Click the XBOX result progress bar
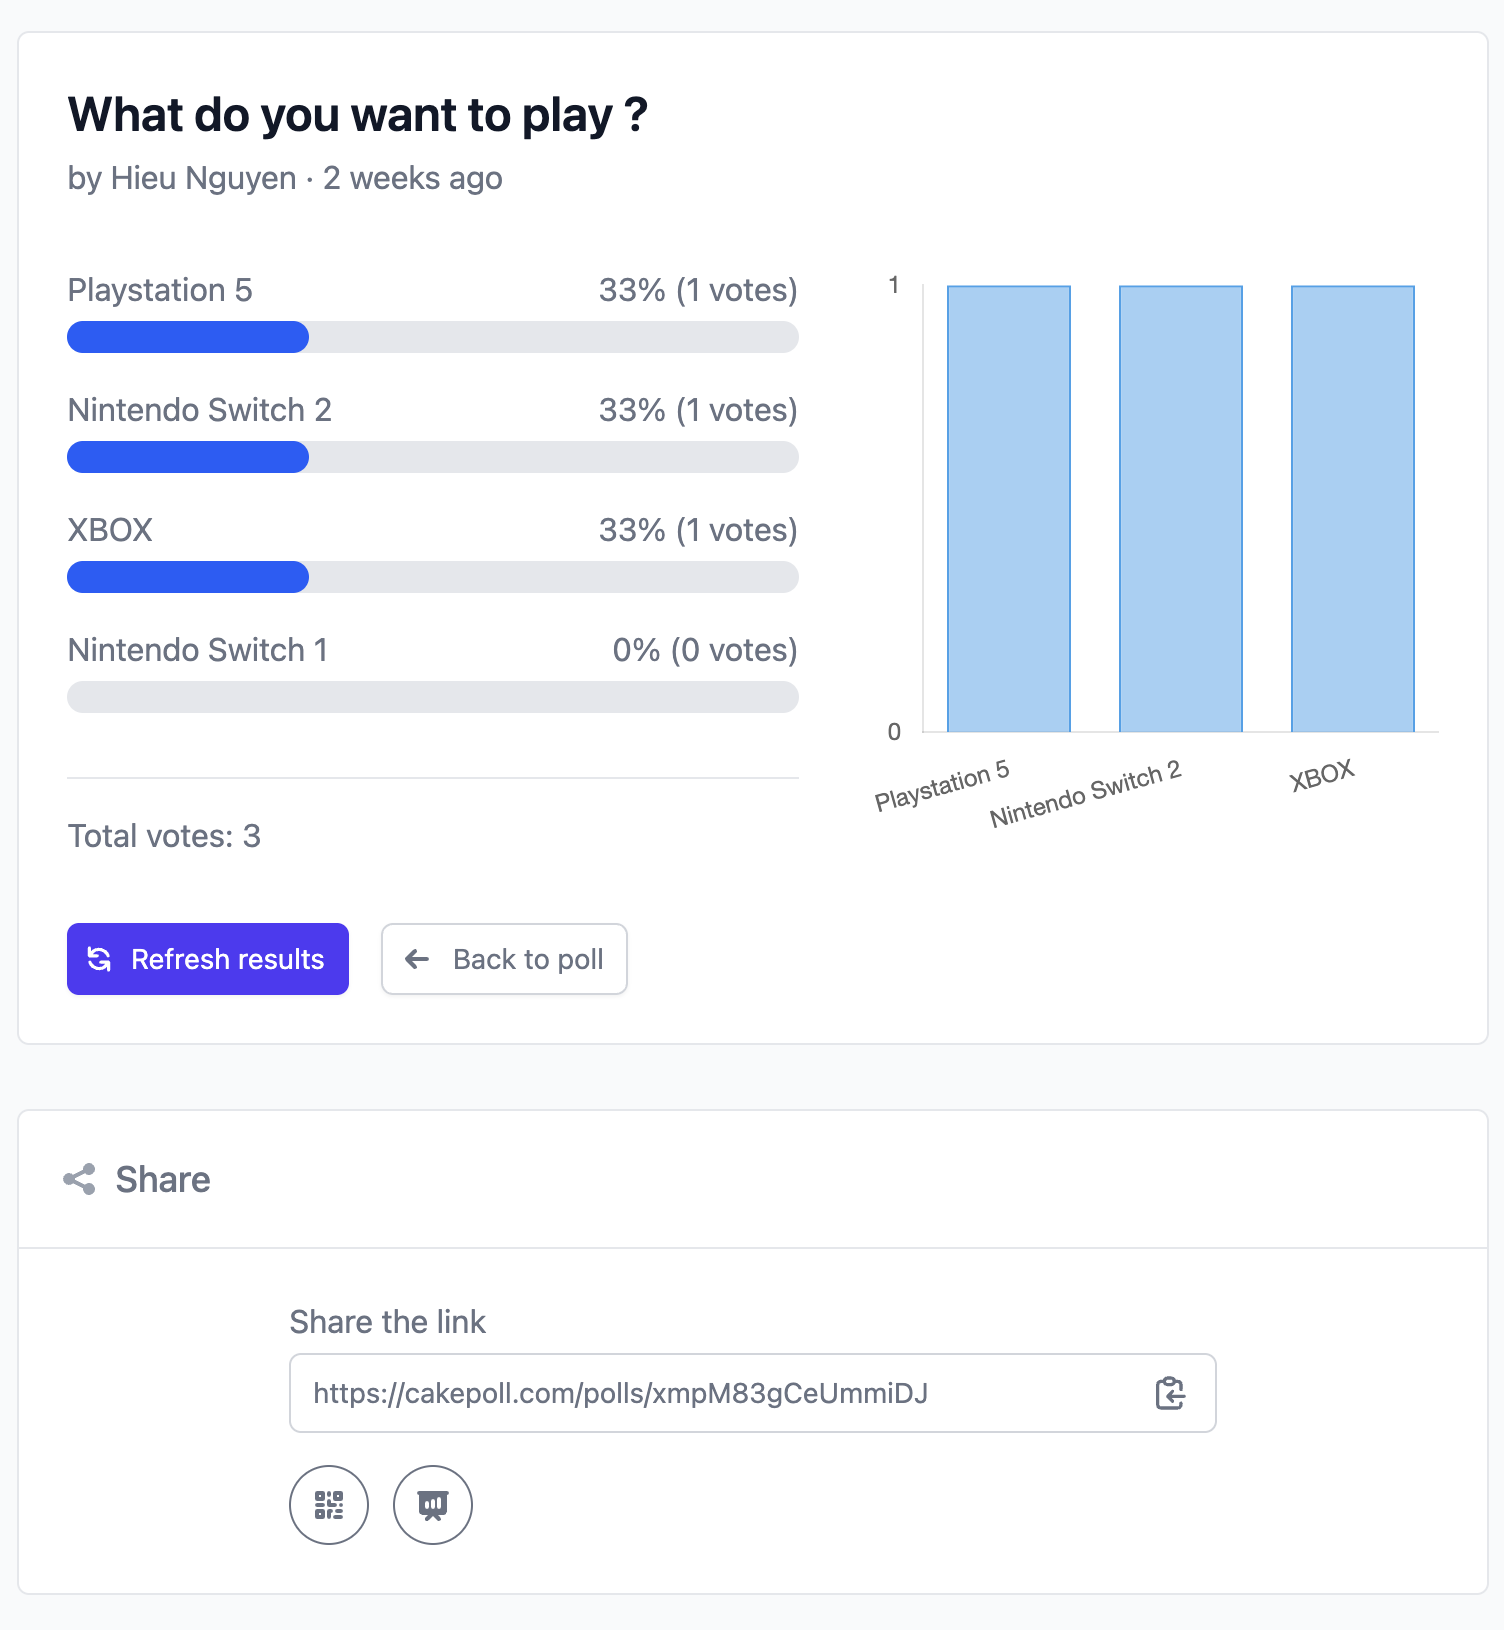The height and width of the screenshot is (1630, 1504). [x=188, y=577]
